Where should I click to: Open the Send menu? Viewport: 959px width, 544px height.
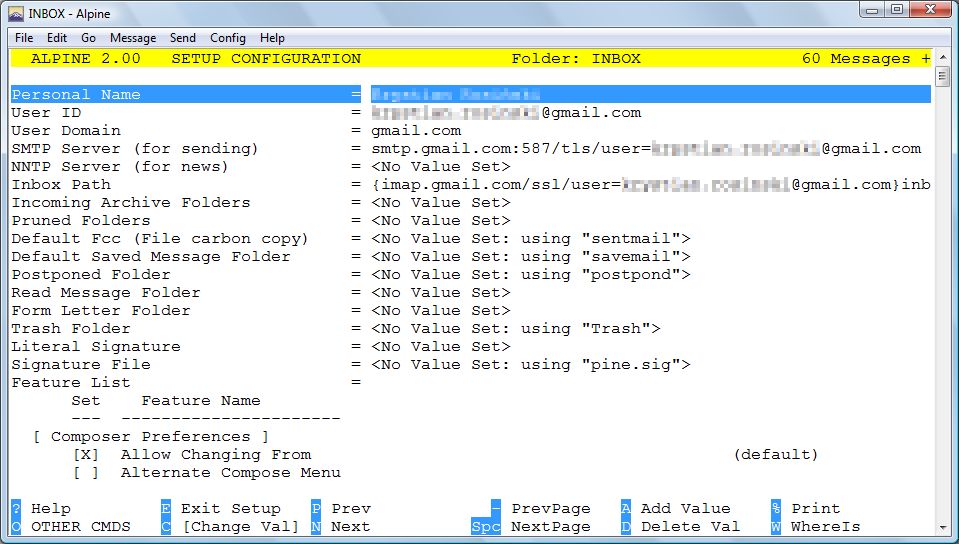tap(182, 38)
